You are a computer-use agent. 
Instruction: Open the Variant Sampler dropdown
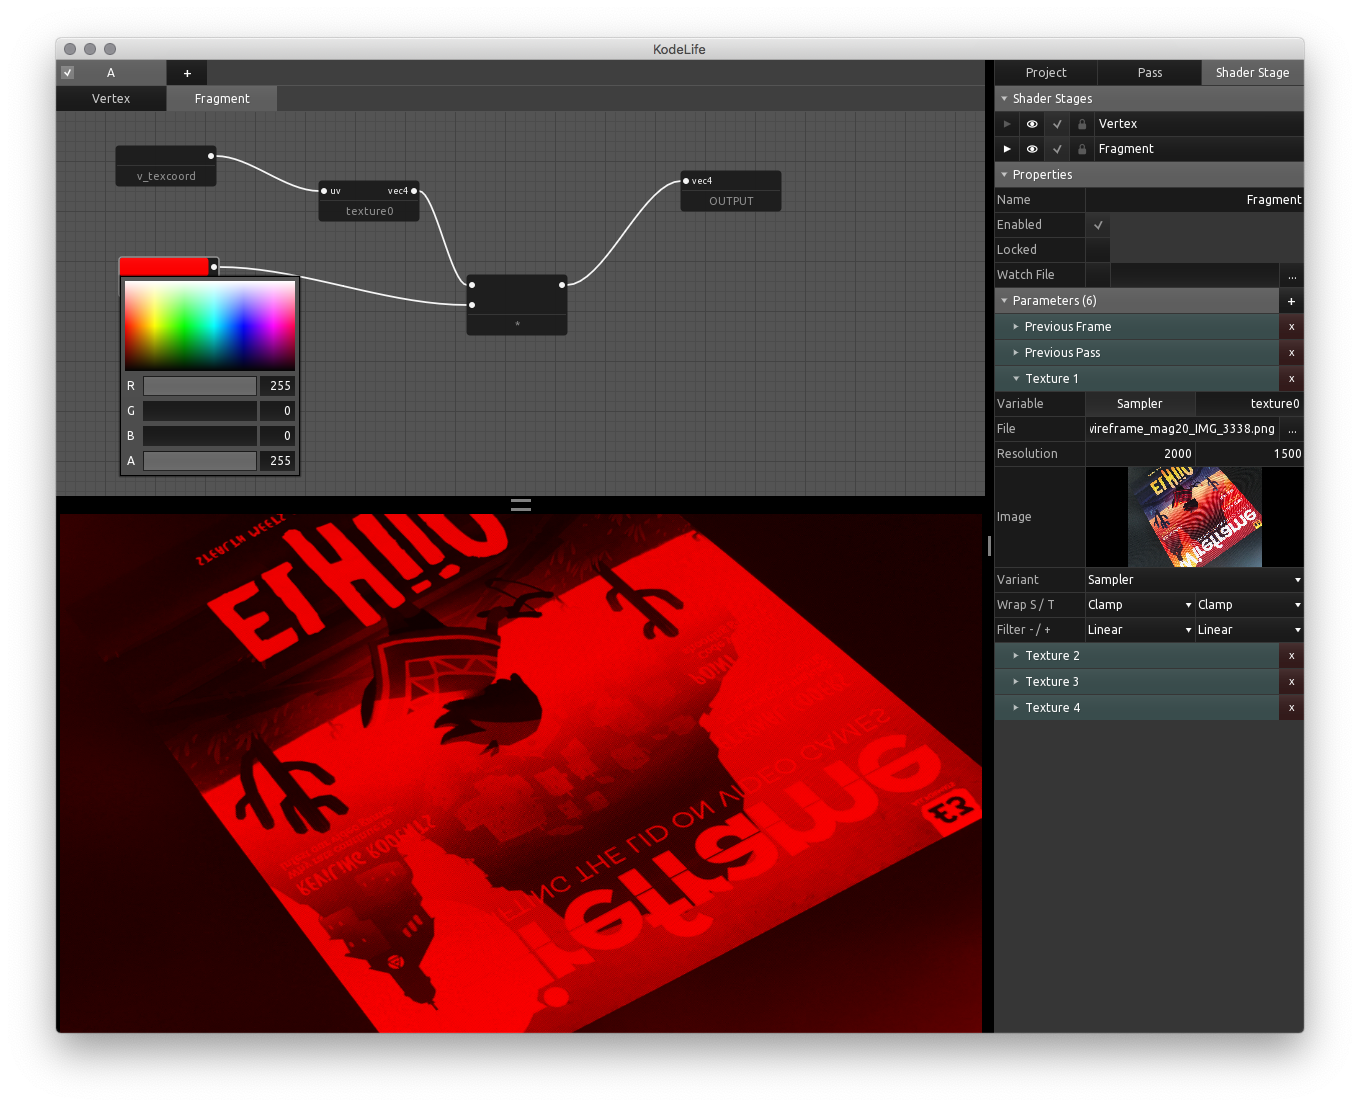click(1194, 580)
